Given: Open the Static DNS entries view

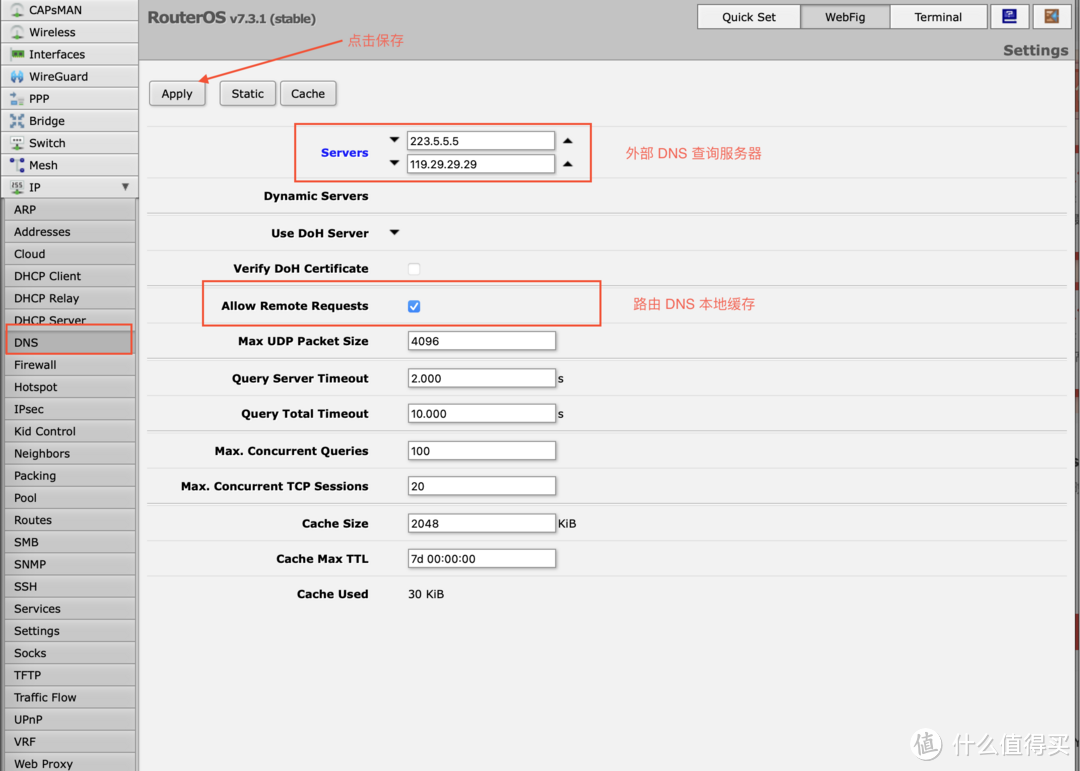Looking at the screenshot, I should tap(247, 93).
